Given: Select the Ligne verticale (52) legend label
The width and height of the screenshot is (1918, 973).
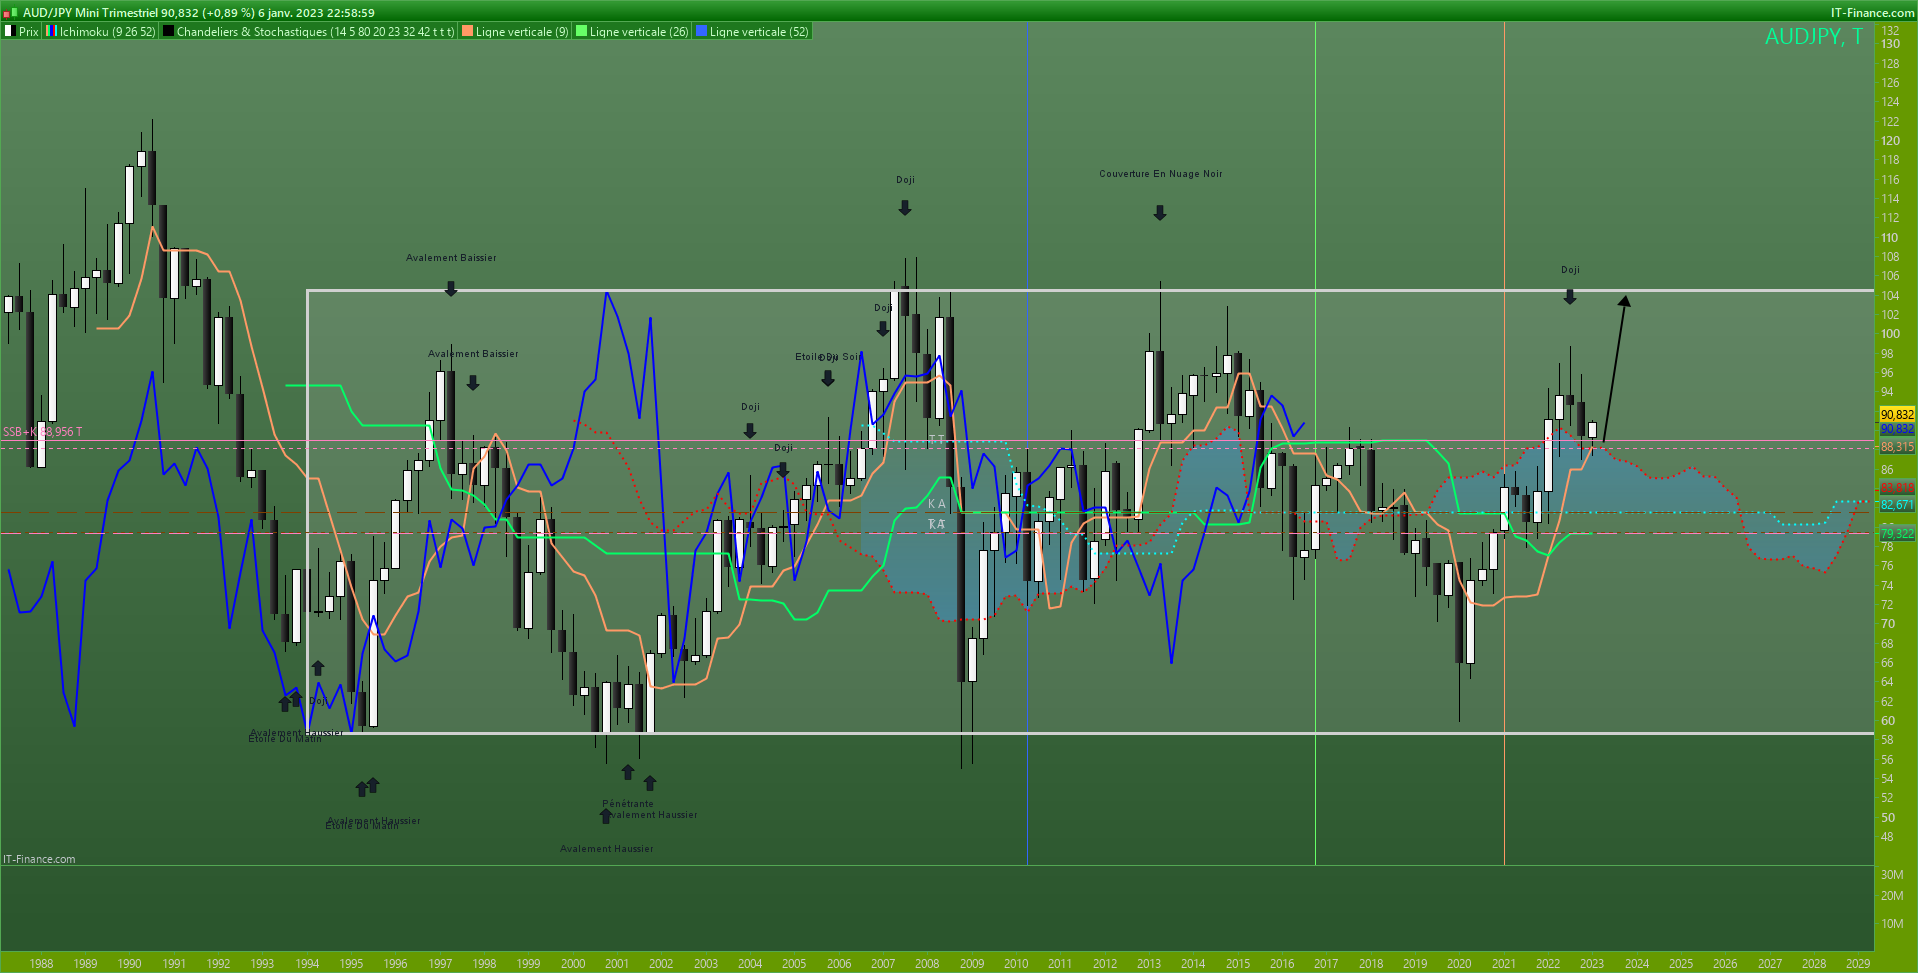Looking at the screenshot, I should (x=759, y=32).
